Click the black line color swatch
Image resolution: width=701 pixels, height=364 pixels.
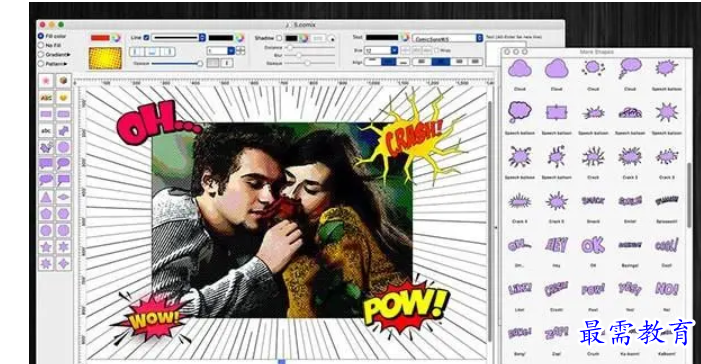click(221, 38)
